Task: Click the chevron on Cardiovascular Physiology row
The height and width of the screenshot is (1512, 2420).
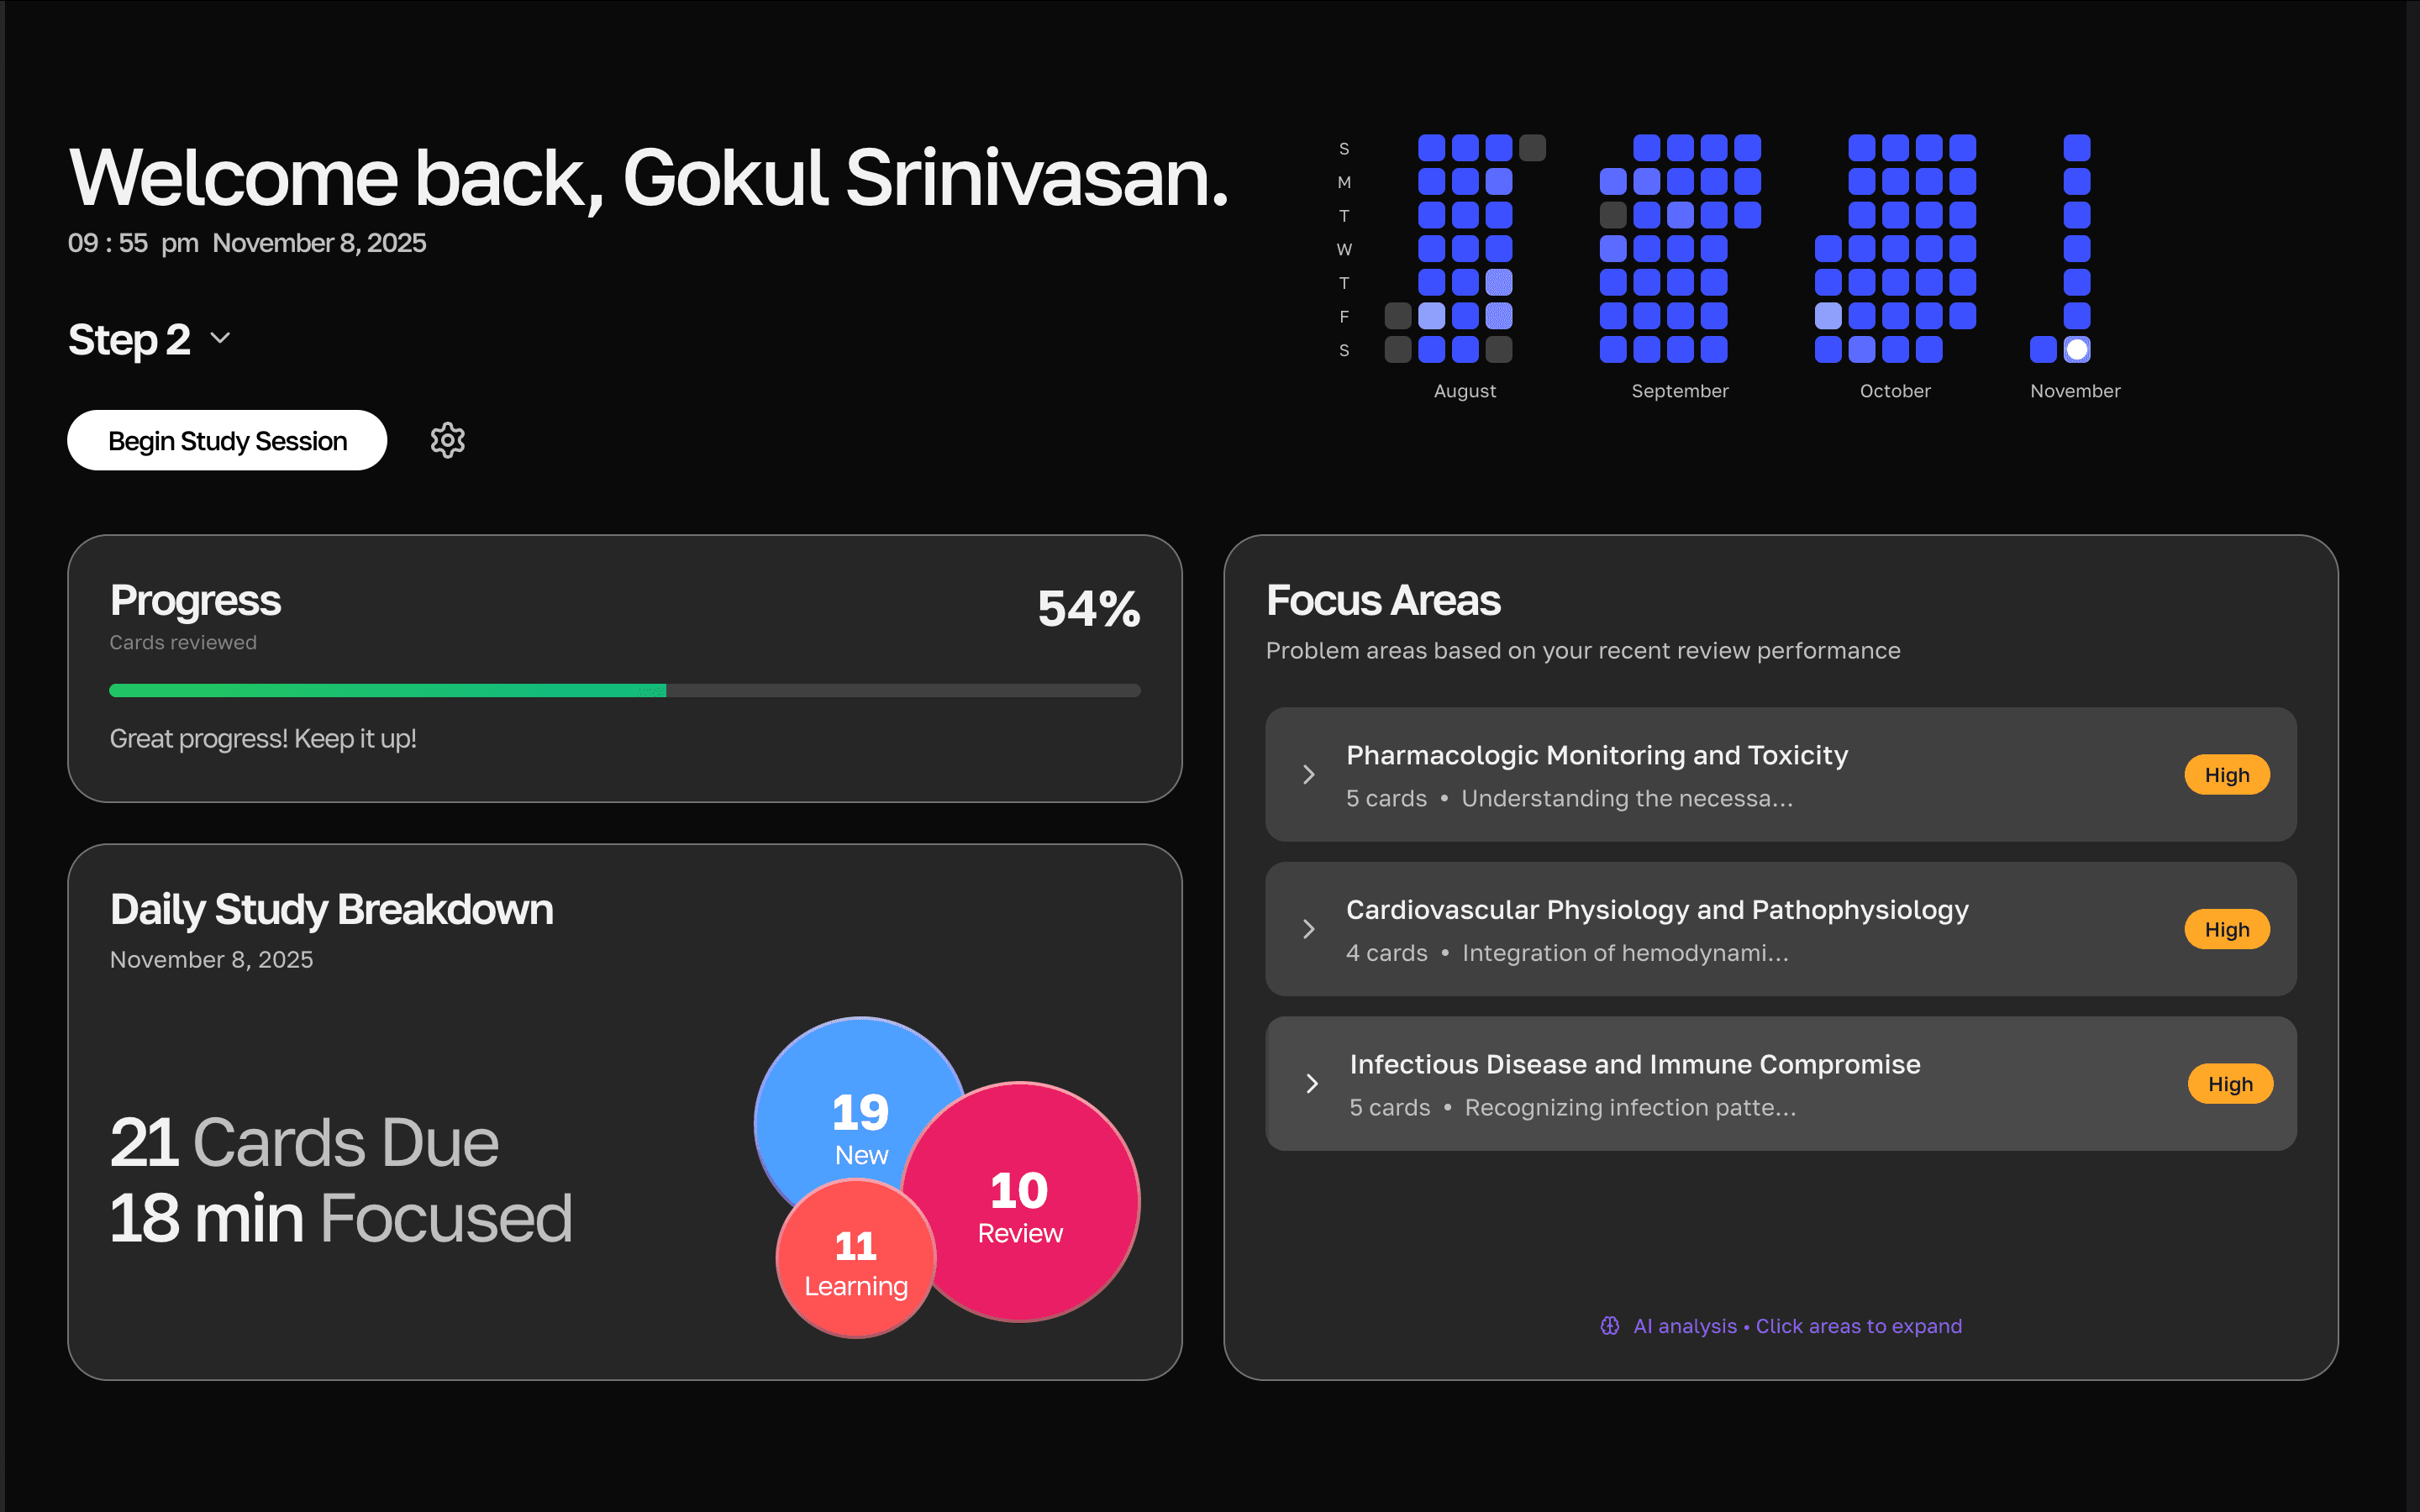Action: [x=1310, y=929]
